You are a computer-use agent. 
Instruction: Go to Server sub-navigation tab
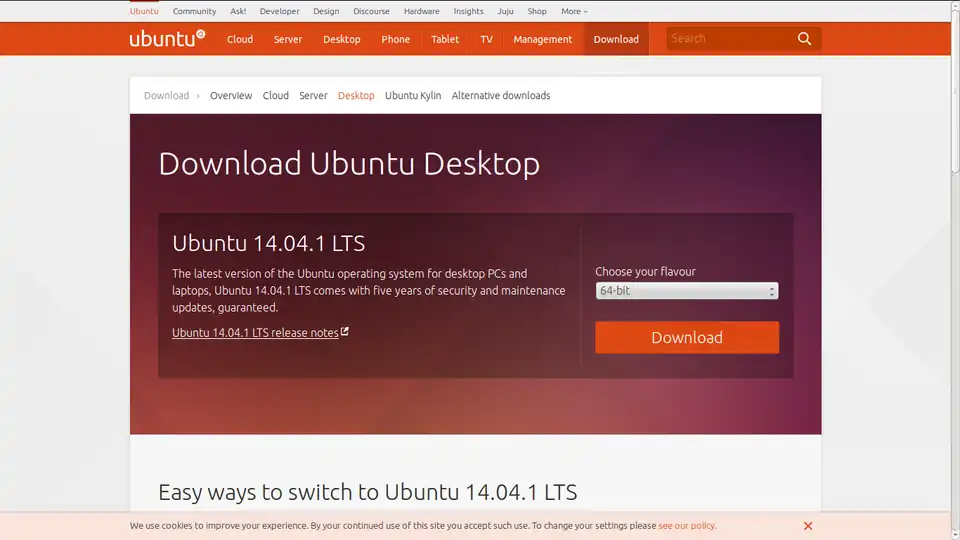pyautogui.click(x=313, y=96)
